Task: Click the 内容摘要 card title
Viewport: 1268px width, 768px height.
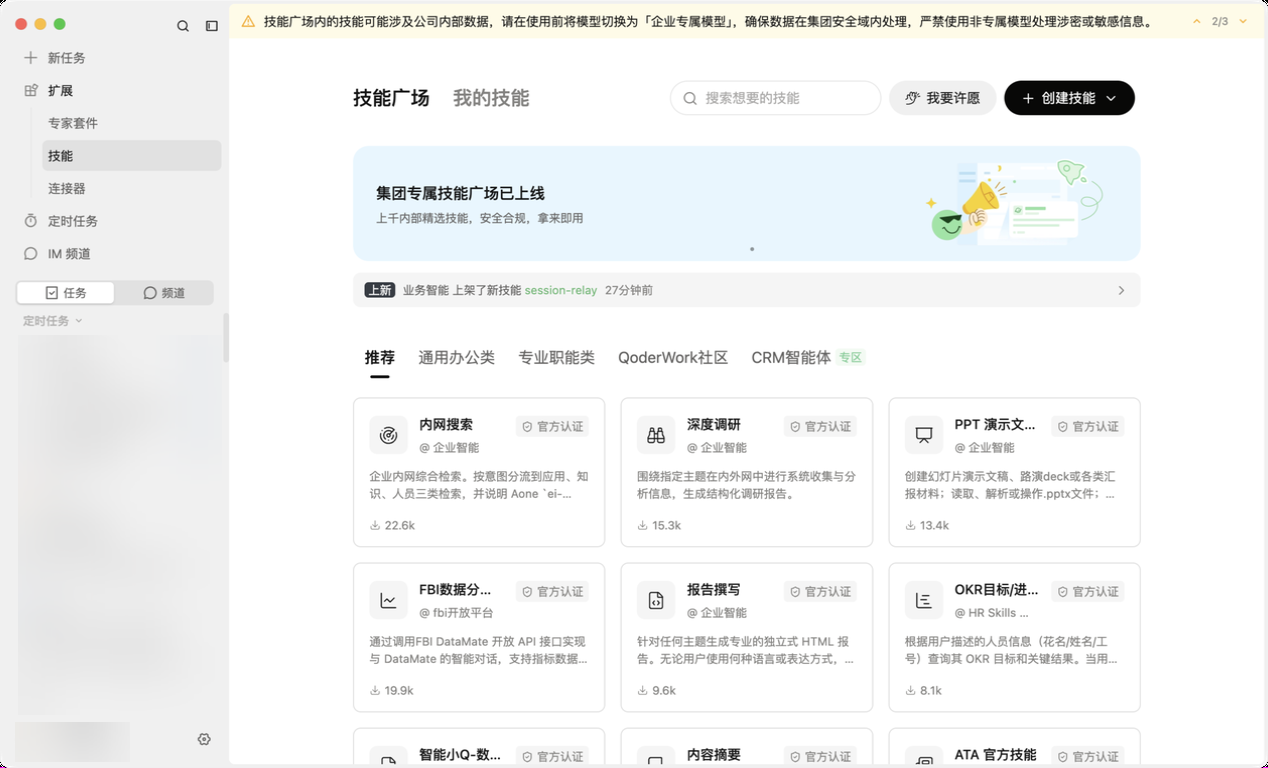Action: pyautogui.click(x=714, y=755)
